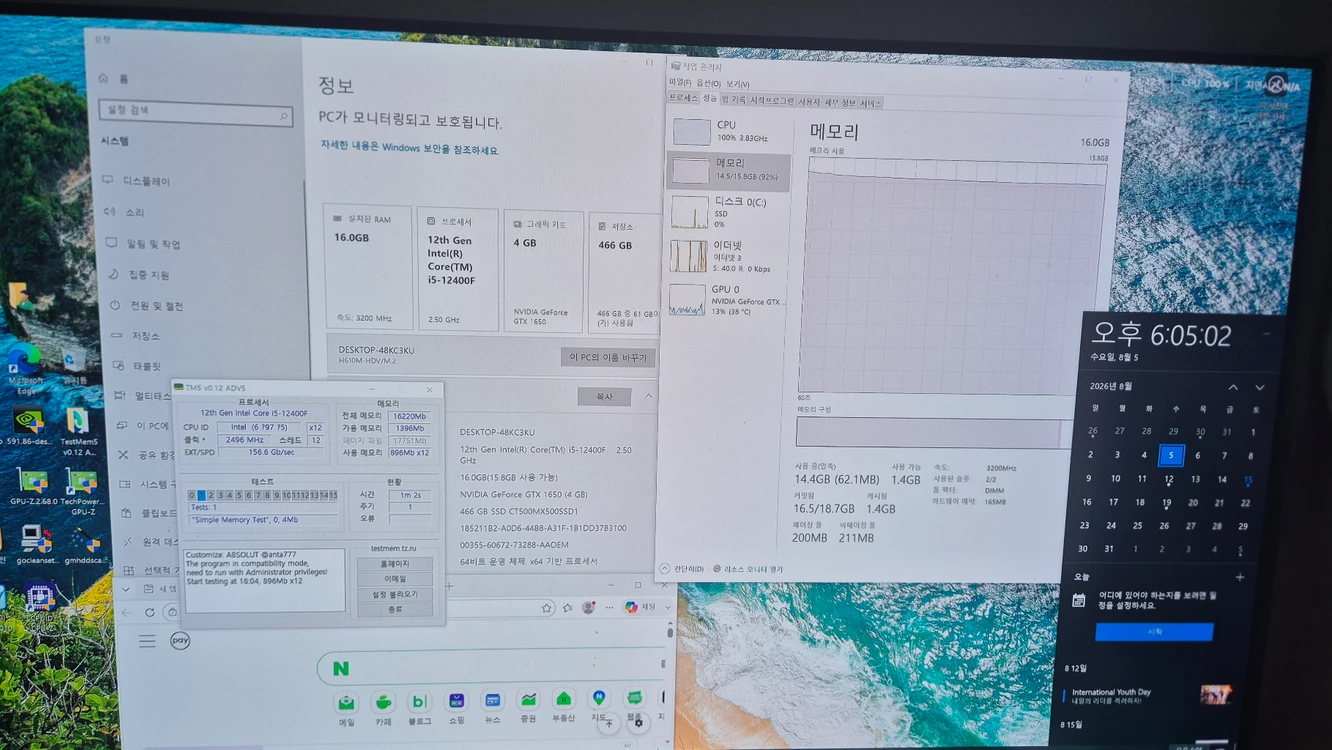Click 홈페이지 button in TestMem5

tap(395, 564)
